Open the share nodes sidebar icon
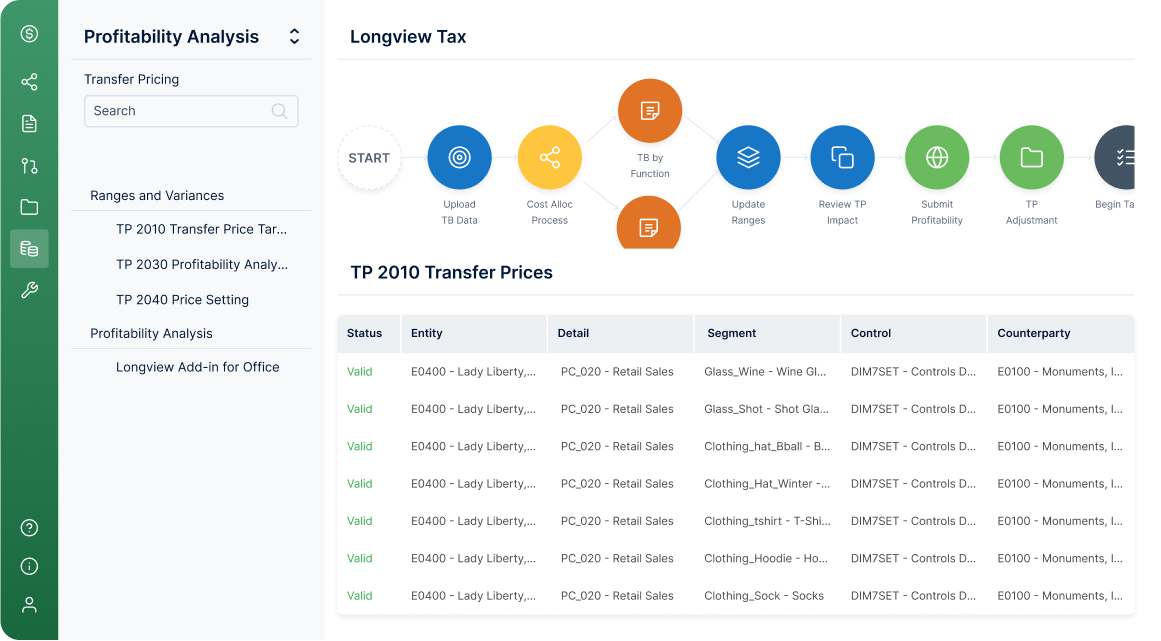The height and width of the screenshot is (641, 1161). pyautogui.click(x=29, y=82)
